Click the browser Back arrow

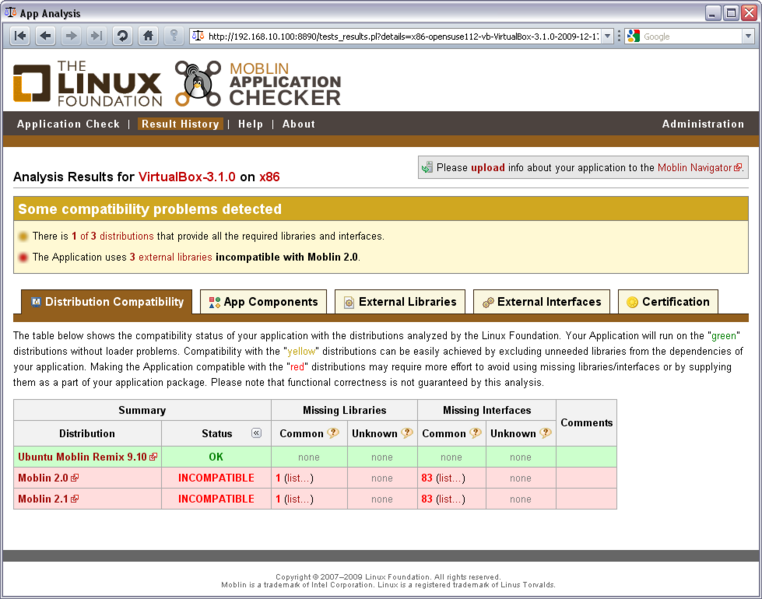click(46, 36)
